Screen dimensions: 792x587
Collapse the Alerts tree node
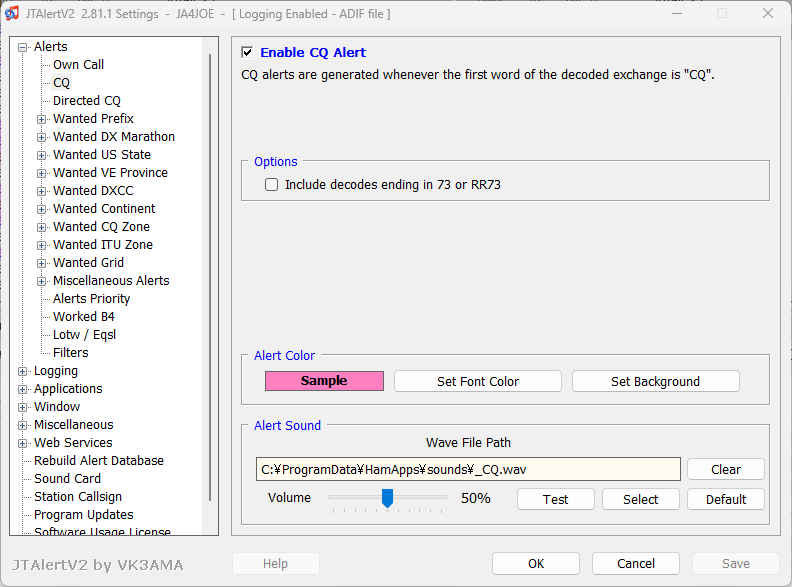point(22,47)
